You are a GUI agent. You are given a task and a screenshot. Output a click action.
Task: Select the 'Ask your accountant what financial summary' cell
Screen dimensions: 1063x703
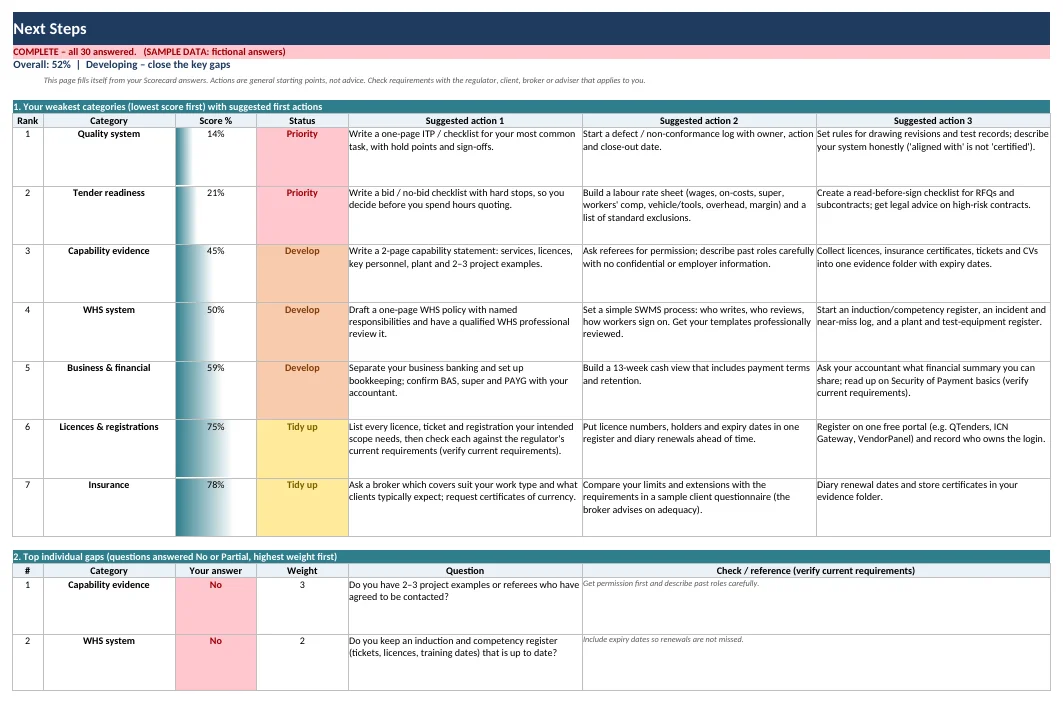pyautogui.click(x=933, y=390)
